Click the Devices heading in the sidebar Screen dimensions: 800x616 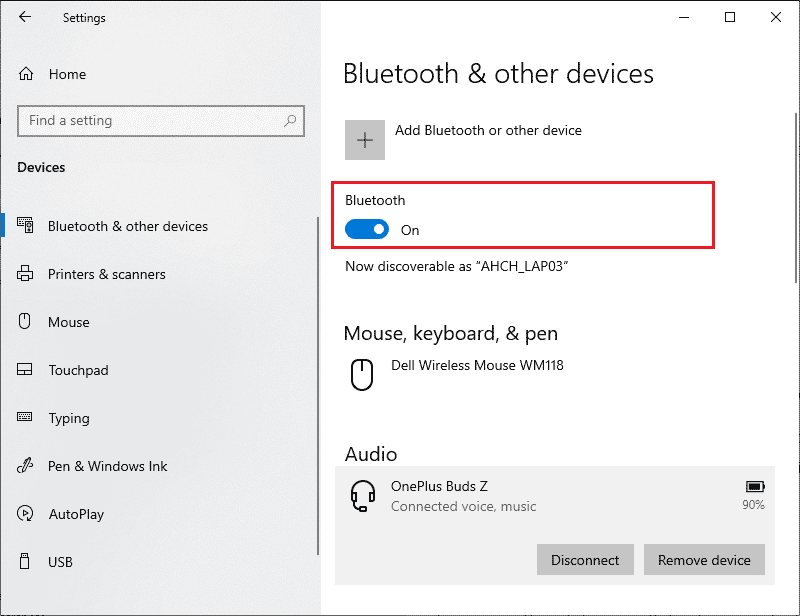click(x=41, y=167)
